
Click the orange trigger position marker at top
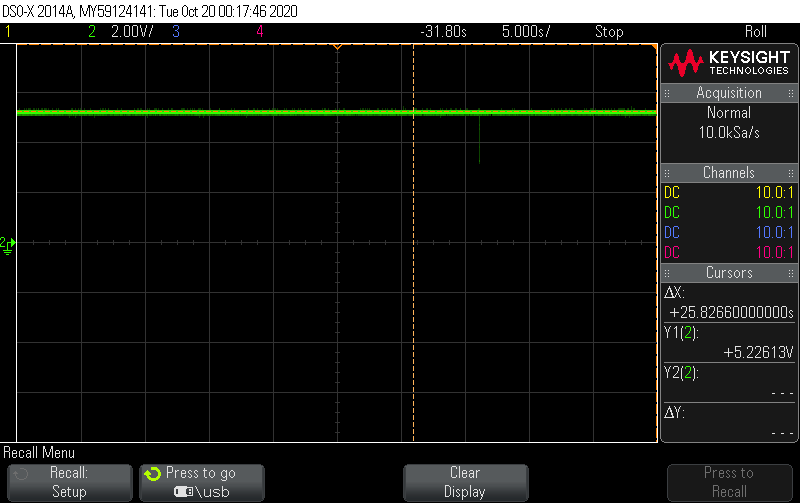[x=337, y=46]
